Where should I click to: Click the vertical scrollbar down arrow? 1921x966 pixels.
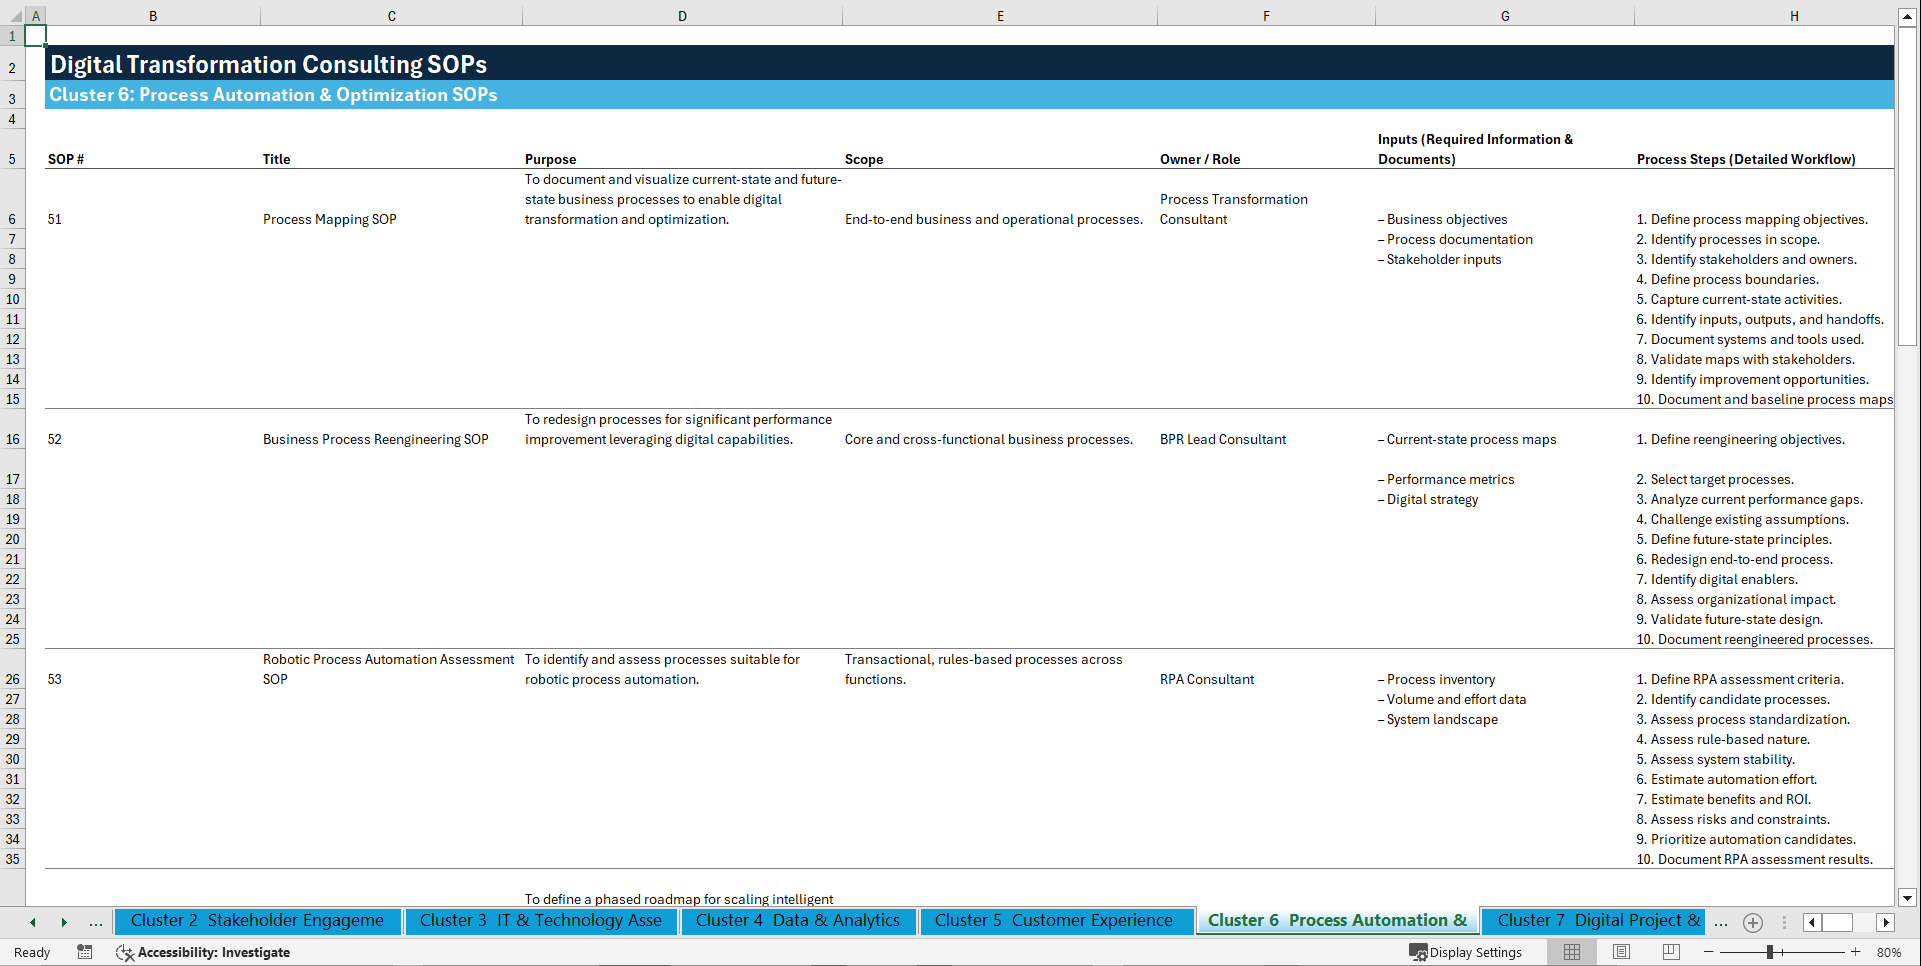click(x=1909, y=898)
